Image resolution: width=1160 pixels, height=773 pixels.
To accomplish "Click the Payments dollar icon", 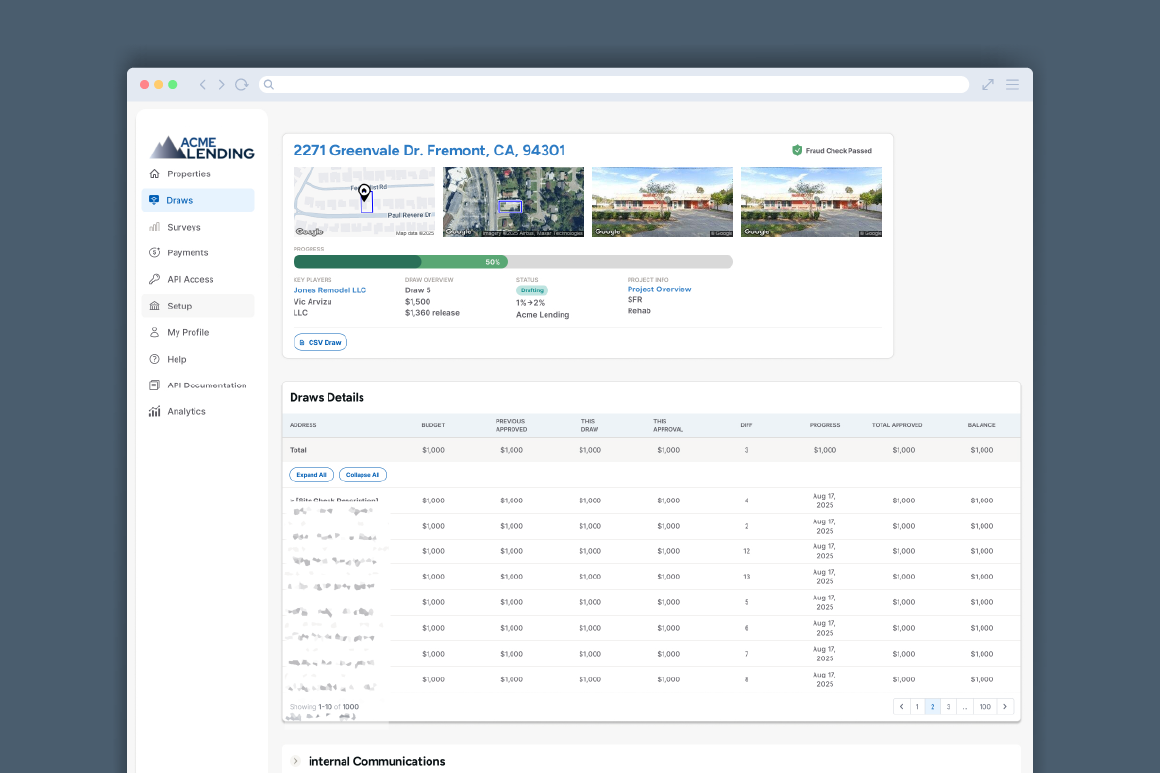I will point(155,252).
